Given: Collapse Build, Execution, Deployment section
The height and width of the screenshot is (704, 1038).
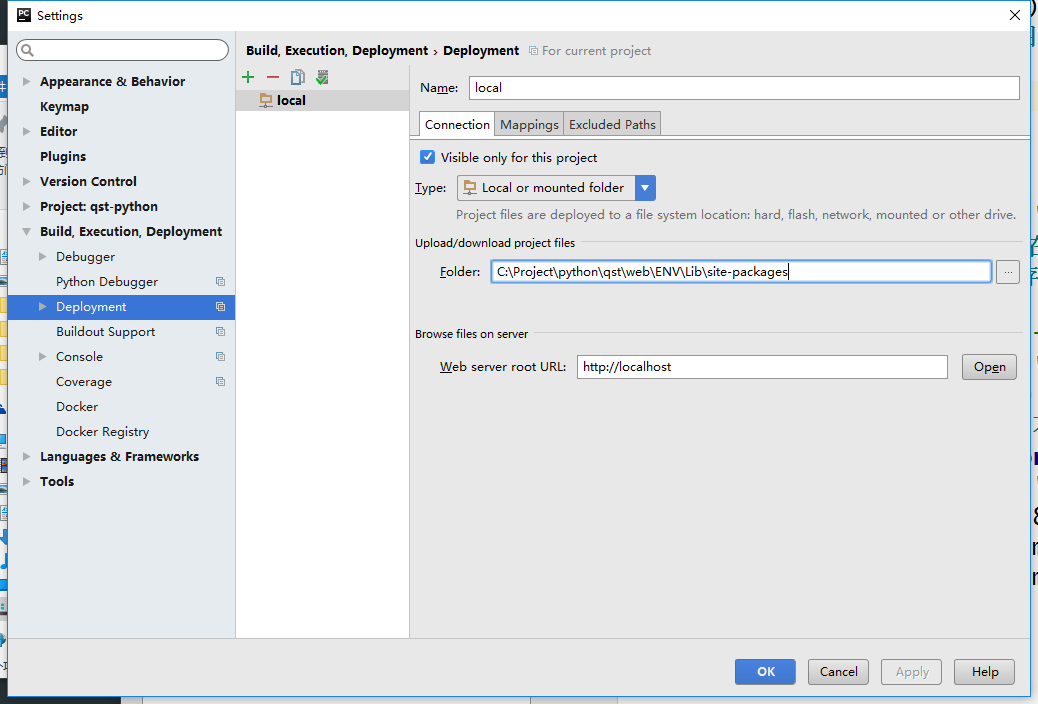Looking at the screenshot, I should 26,232.
